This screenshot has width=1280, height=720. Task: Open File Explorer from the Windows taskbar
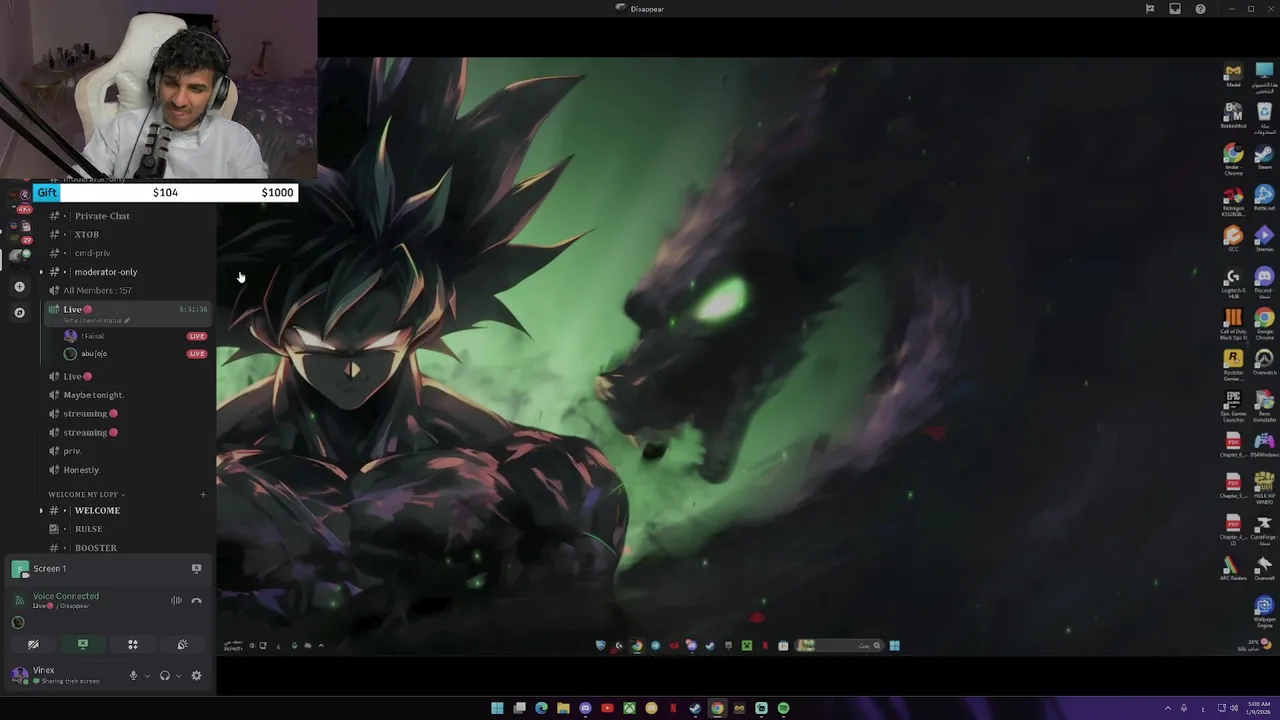pos(563,708)
